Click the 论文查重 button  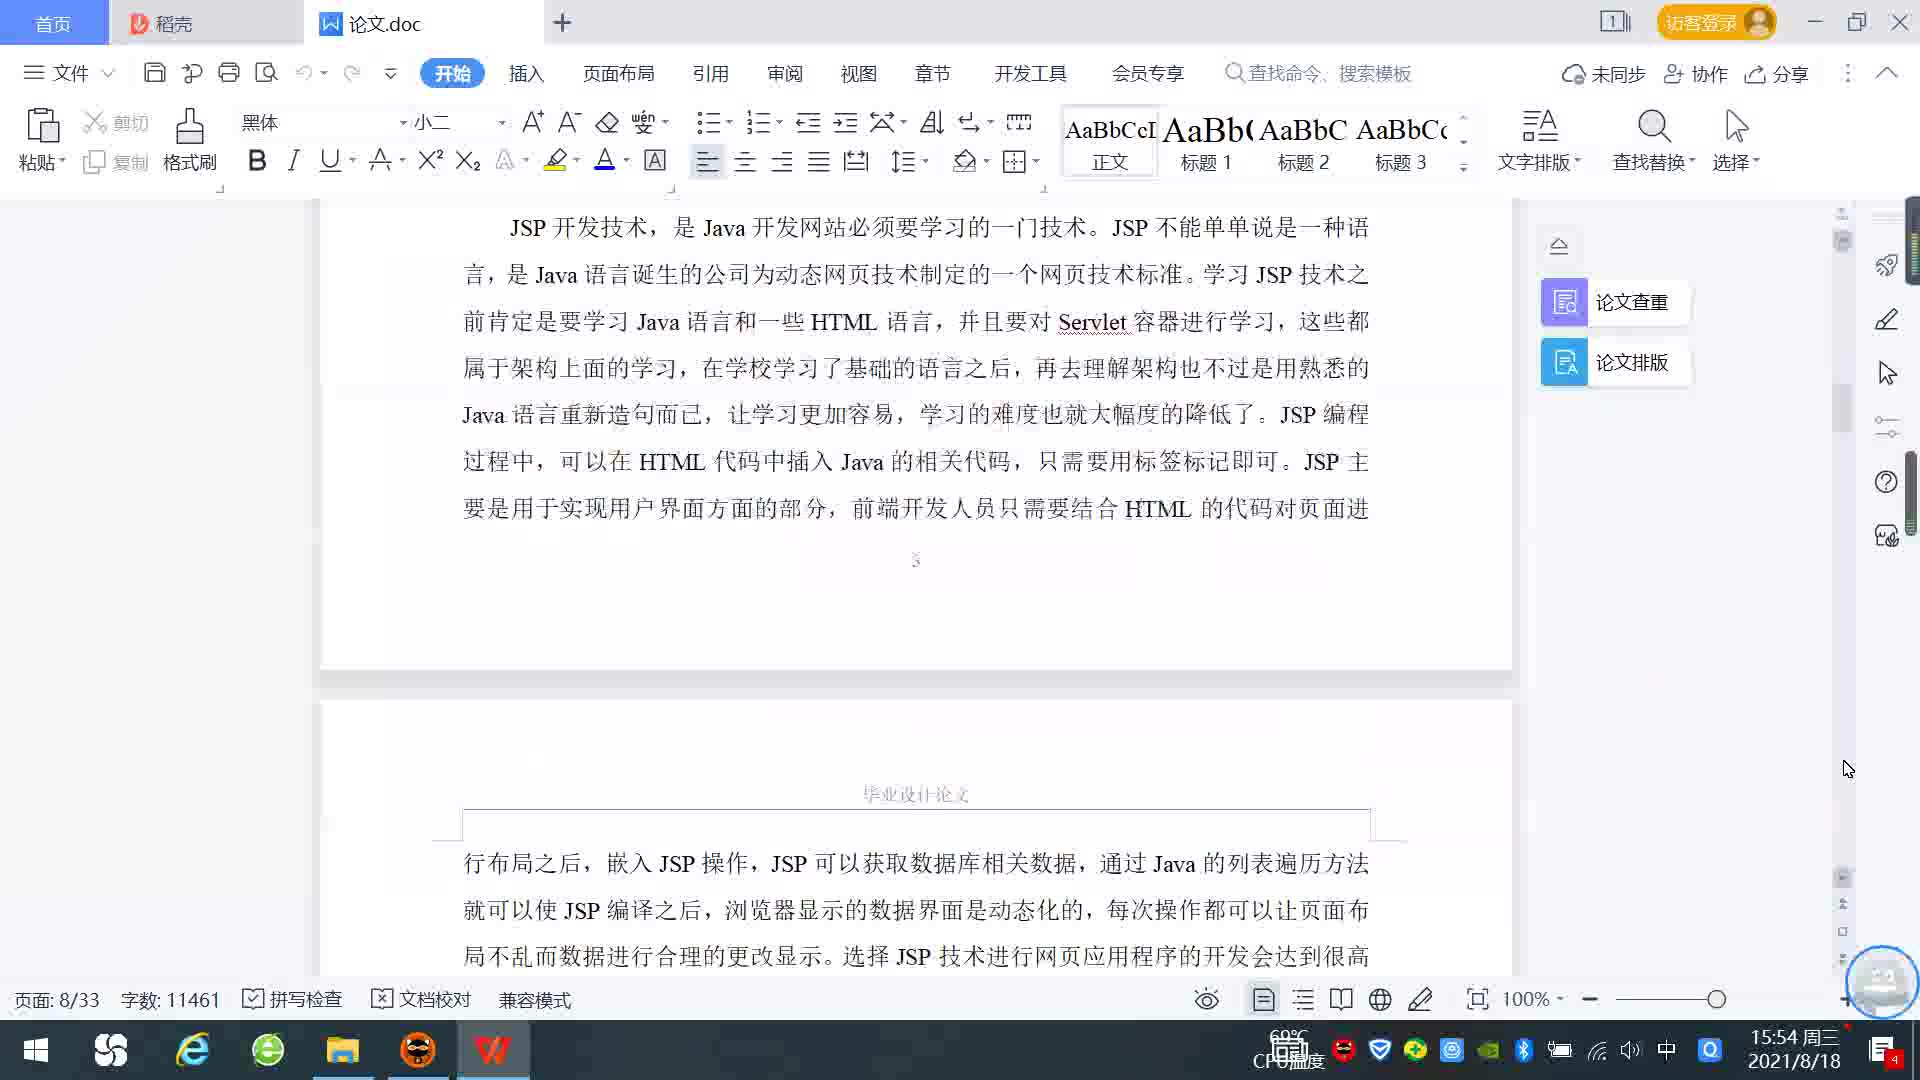1614,302
